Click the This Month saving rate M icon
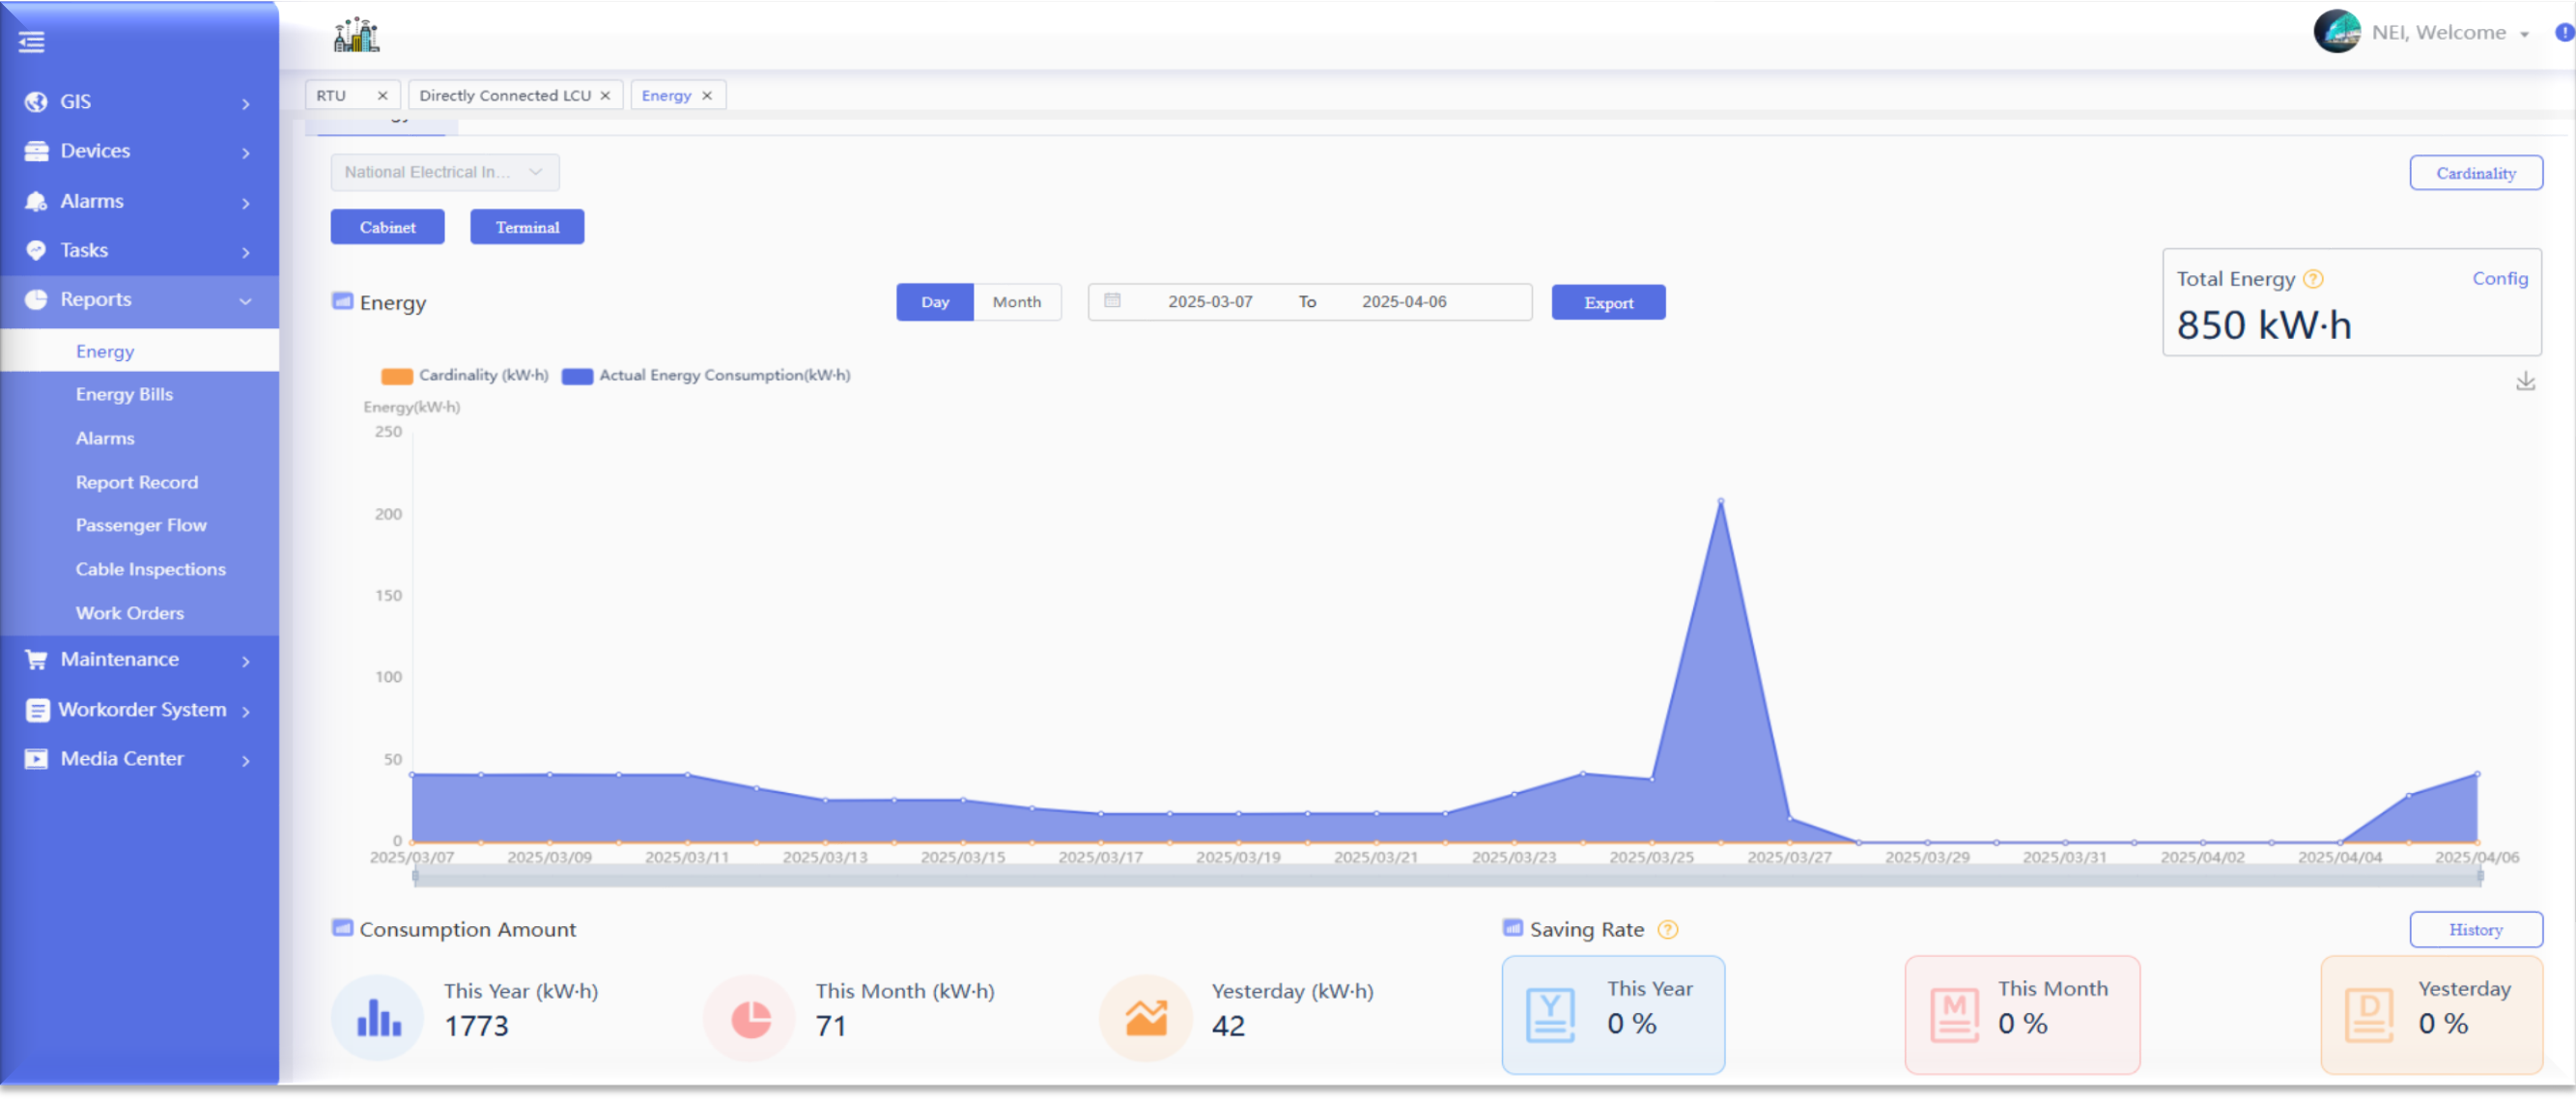Viewport: 2576px width, 1099px height. point(1954,1015)
